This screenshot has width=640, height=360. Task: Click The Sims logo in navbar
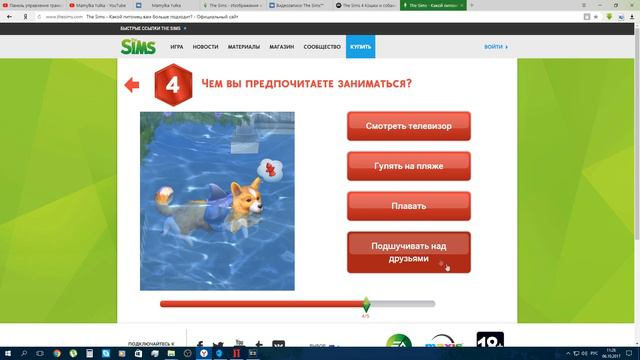(x=138, y=47)
